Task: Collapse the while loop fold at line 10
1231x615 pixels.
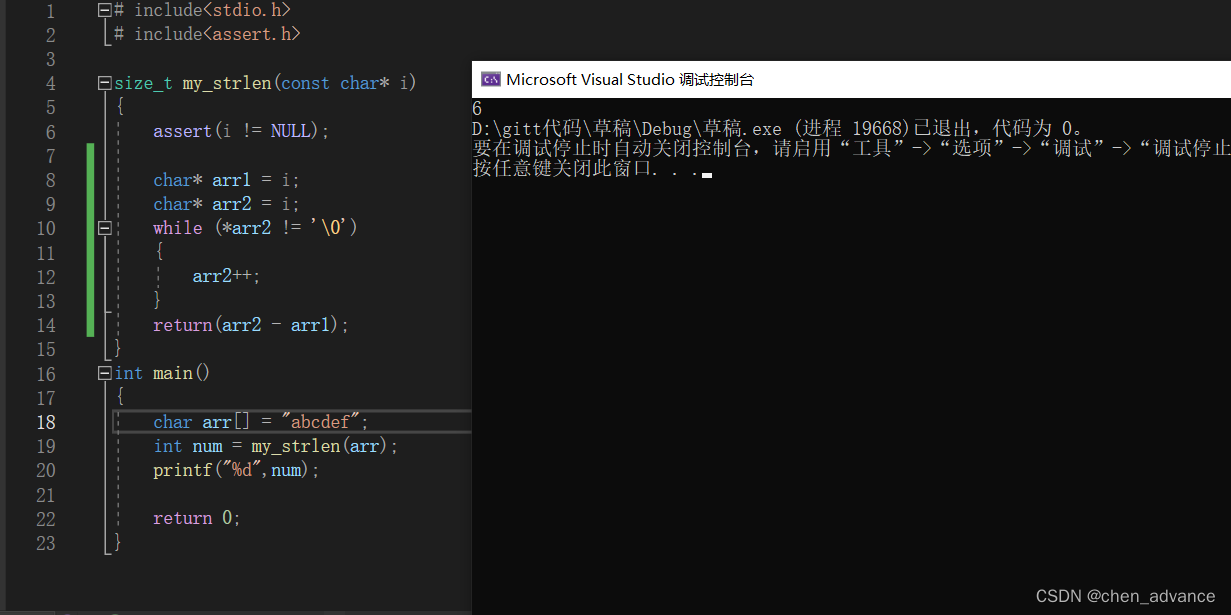Action: tap(104, 228)
